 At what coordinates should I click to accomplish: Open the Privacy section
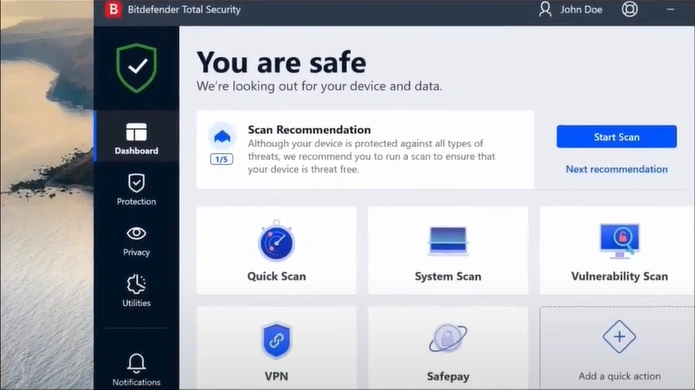tap(137, 241)
